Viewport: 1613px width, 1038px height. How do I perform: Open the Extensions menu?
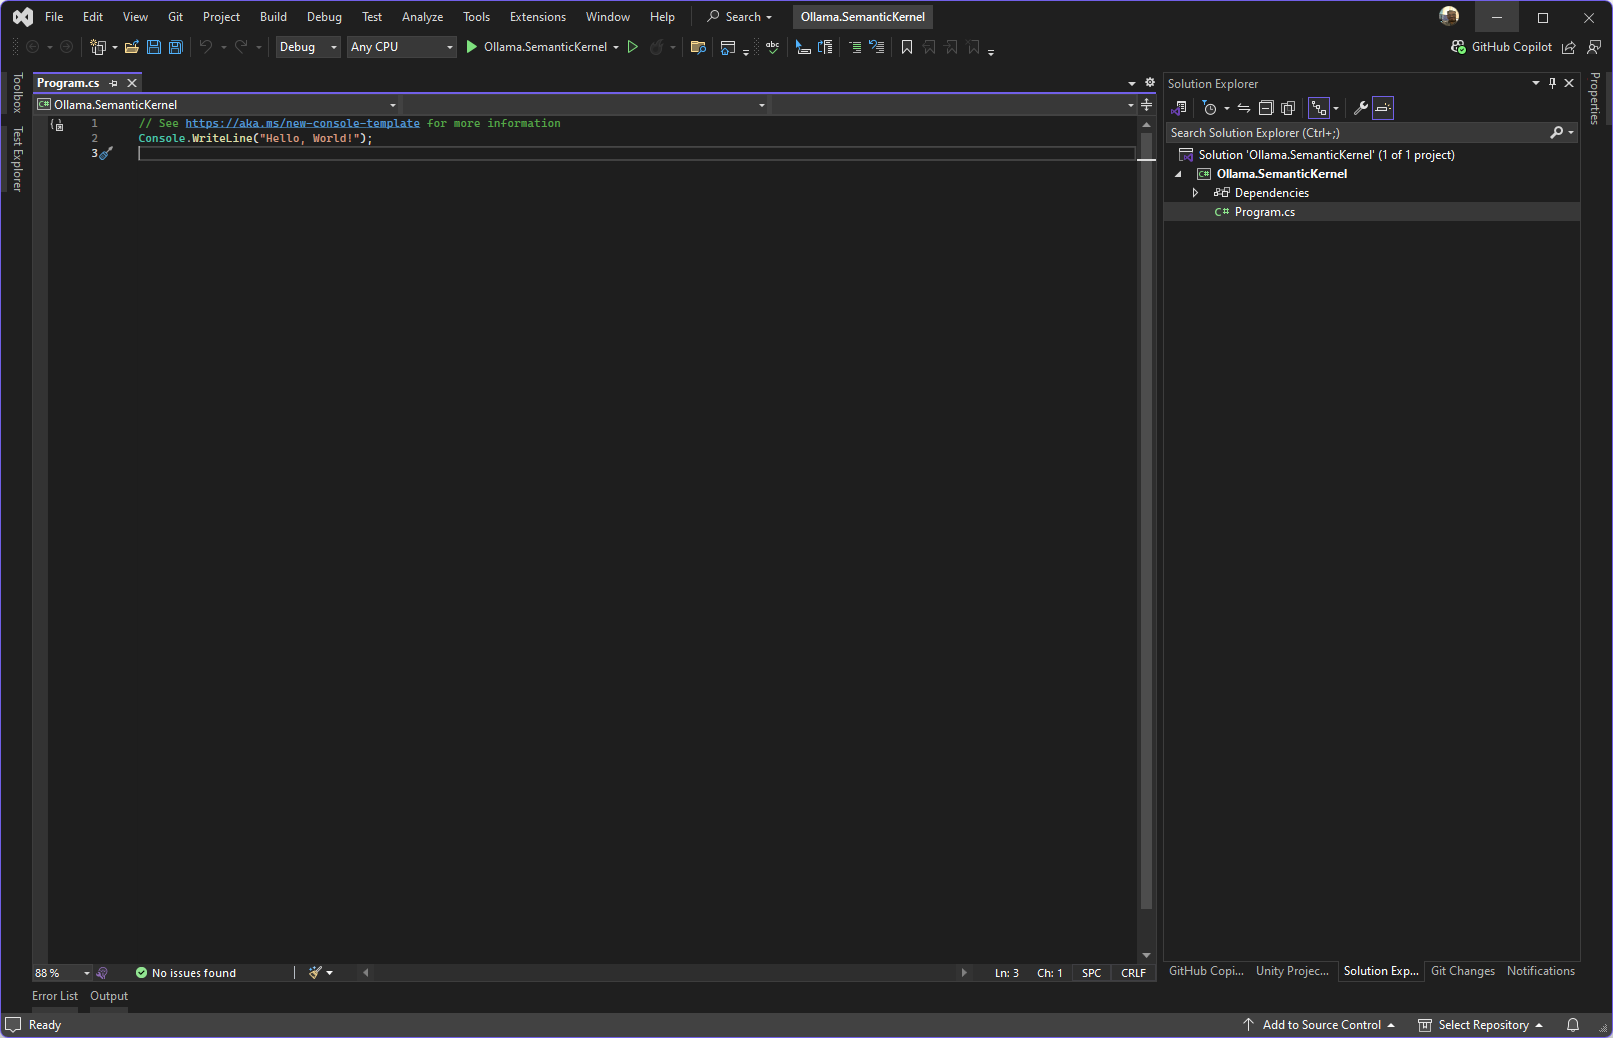click(x=538, y=17)
